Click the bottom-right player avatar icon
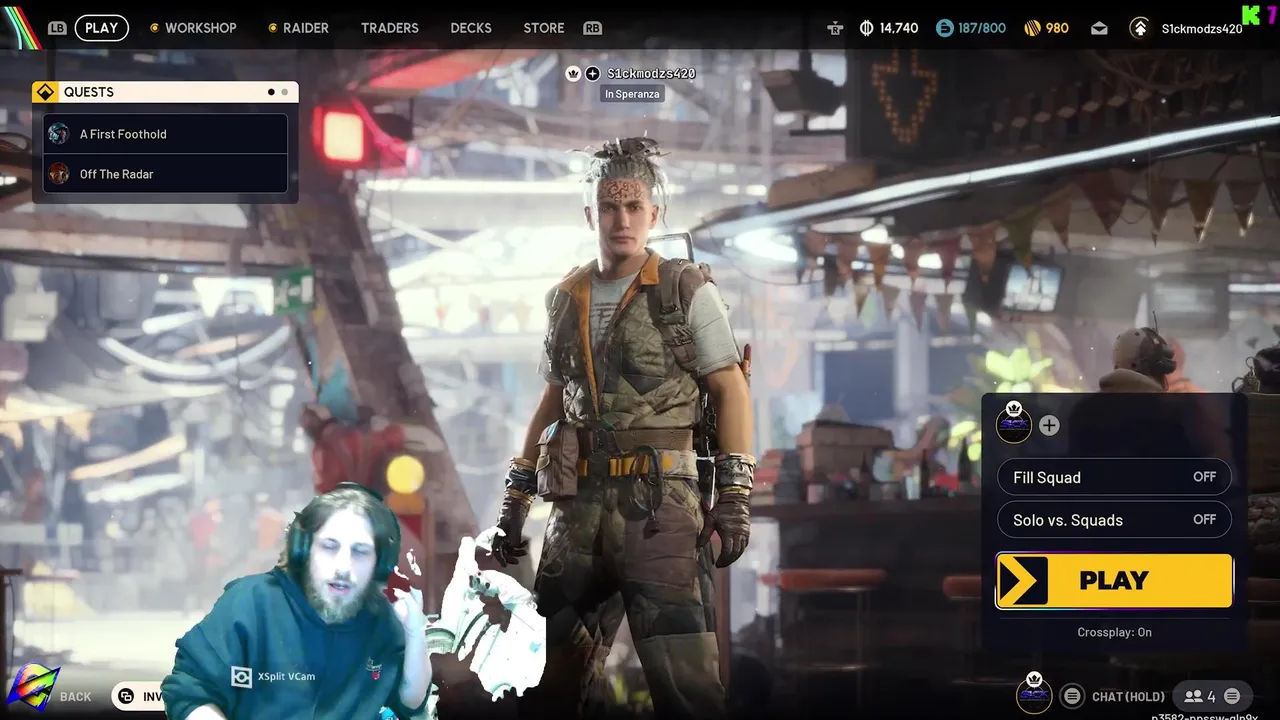 (x=1034, y=695)
